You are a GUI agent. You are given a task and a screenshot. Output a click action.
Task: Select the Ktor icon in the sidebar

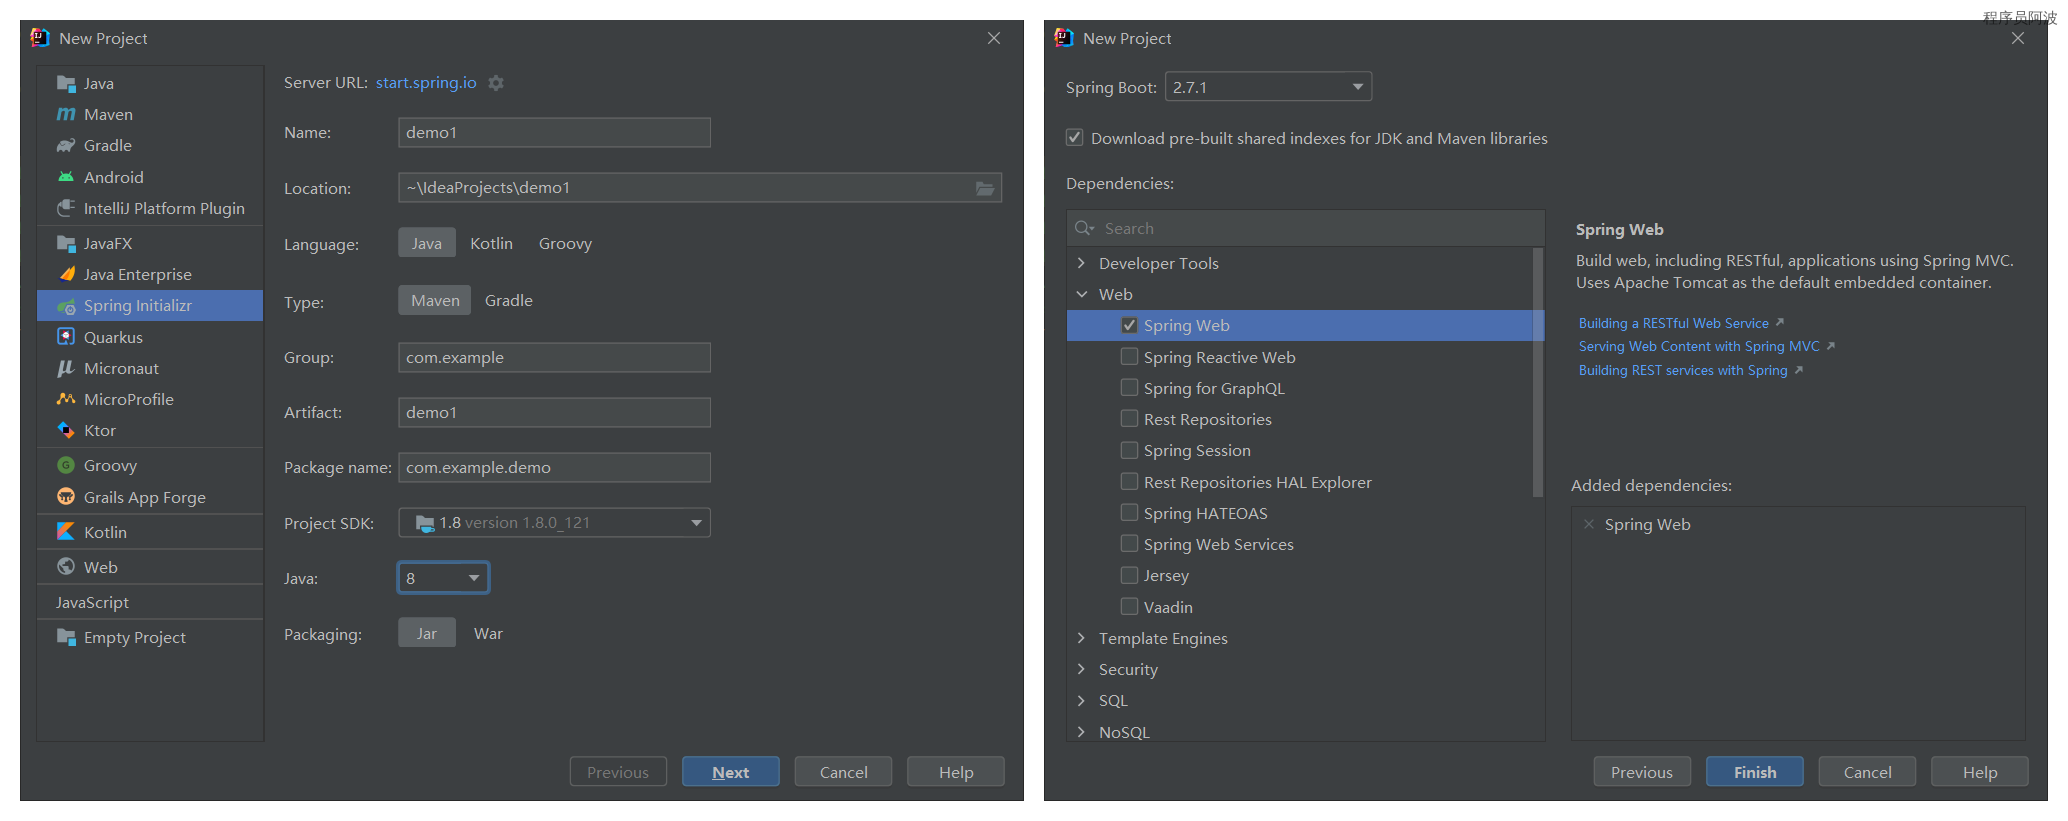tap(66, 430)
